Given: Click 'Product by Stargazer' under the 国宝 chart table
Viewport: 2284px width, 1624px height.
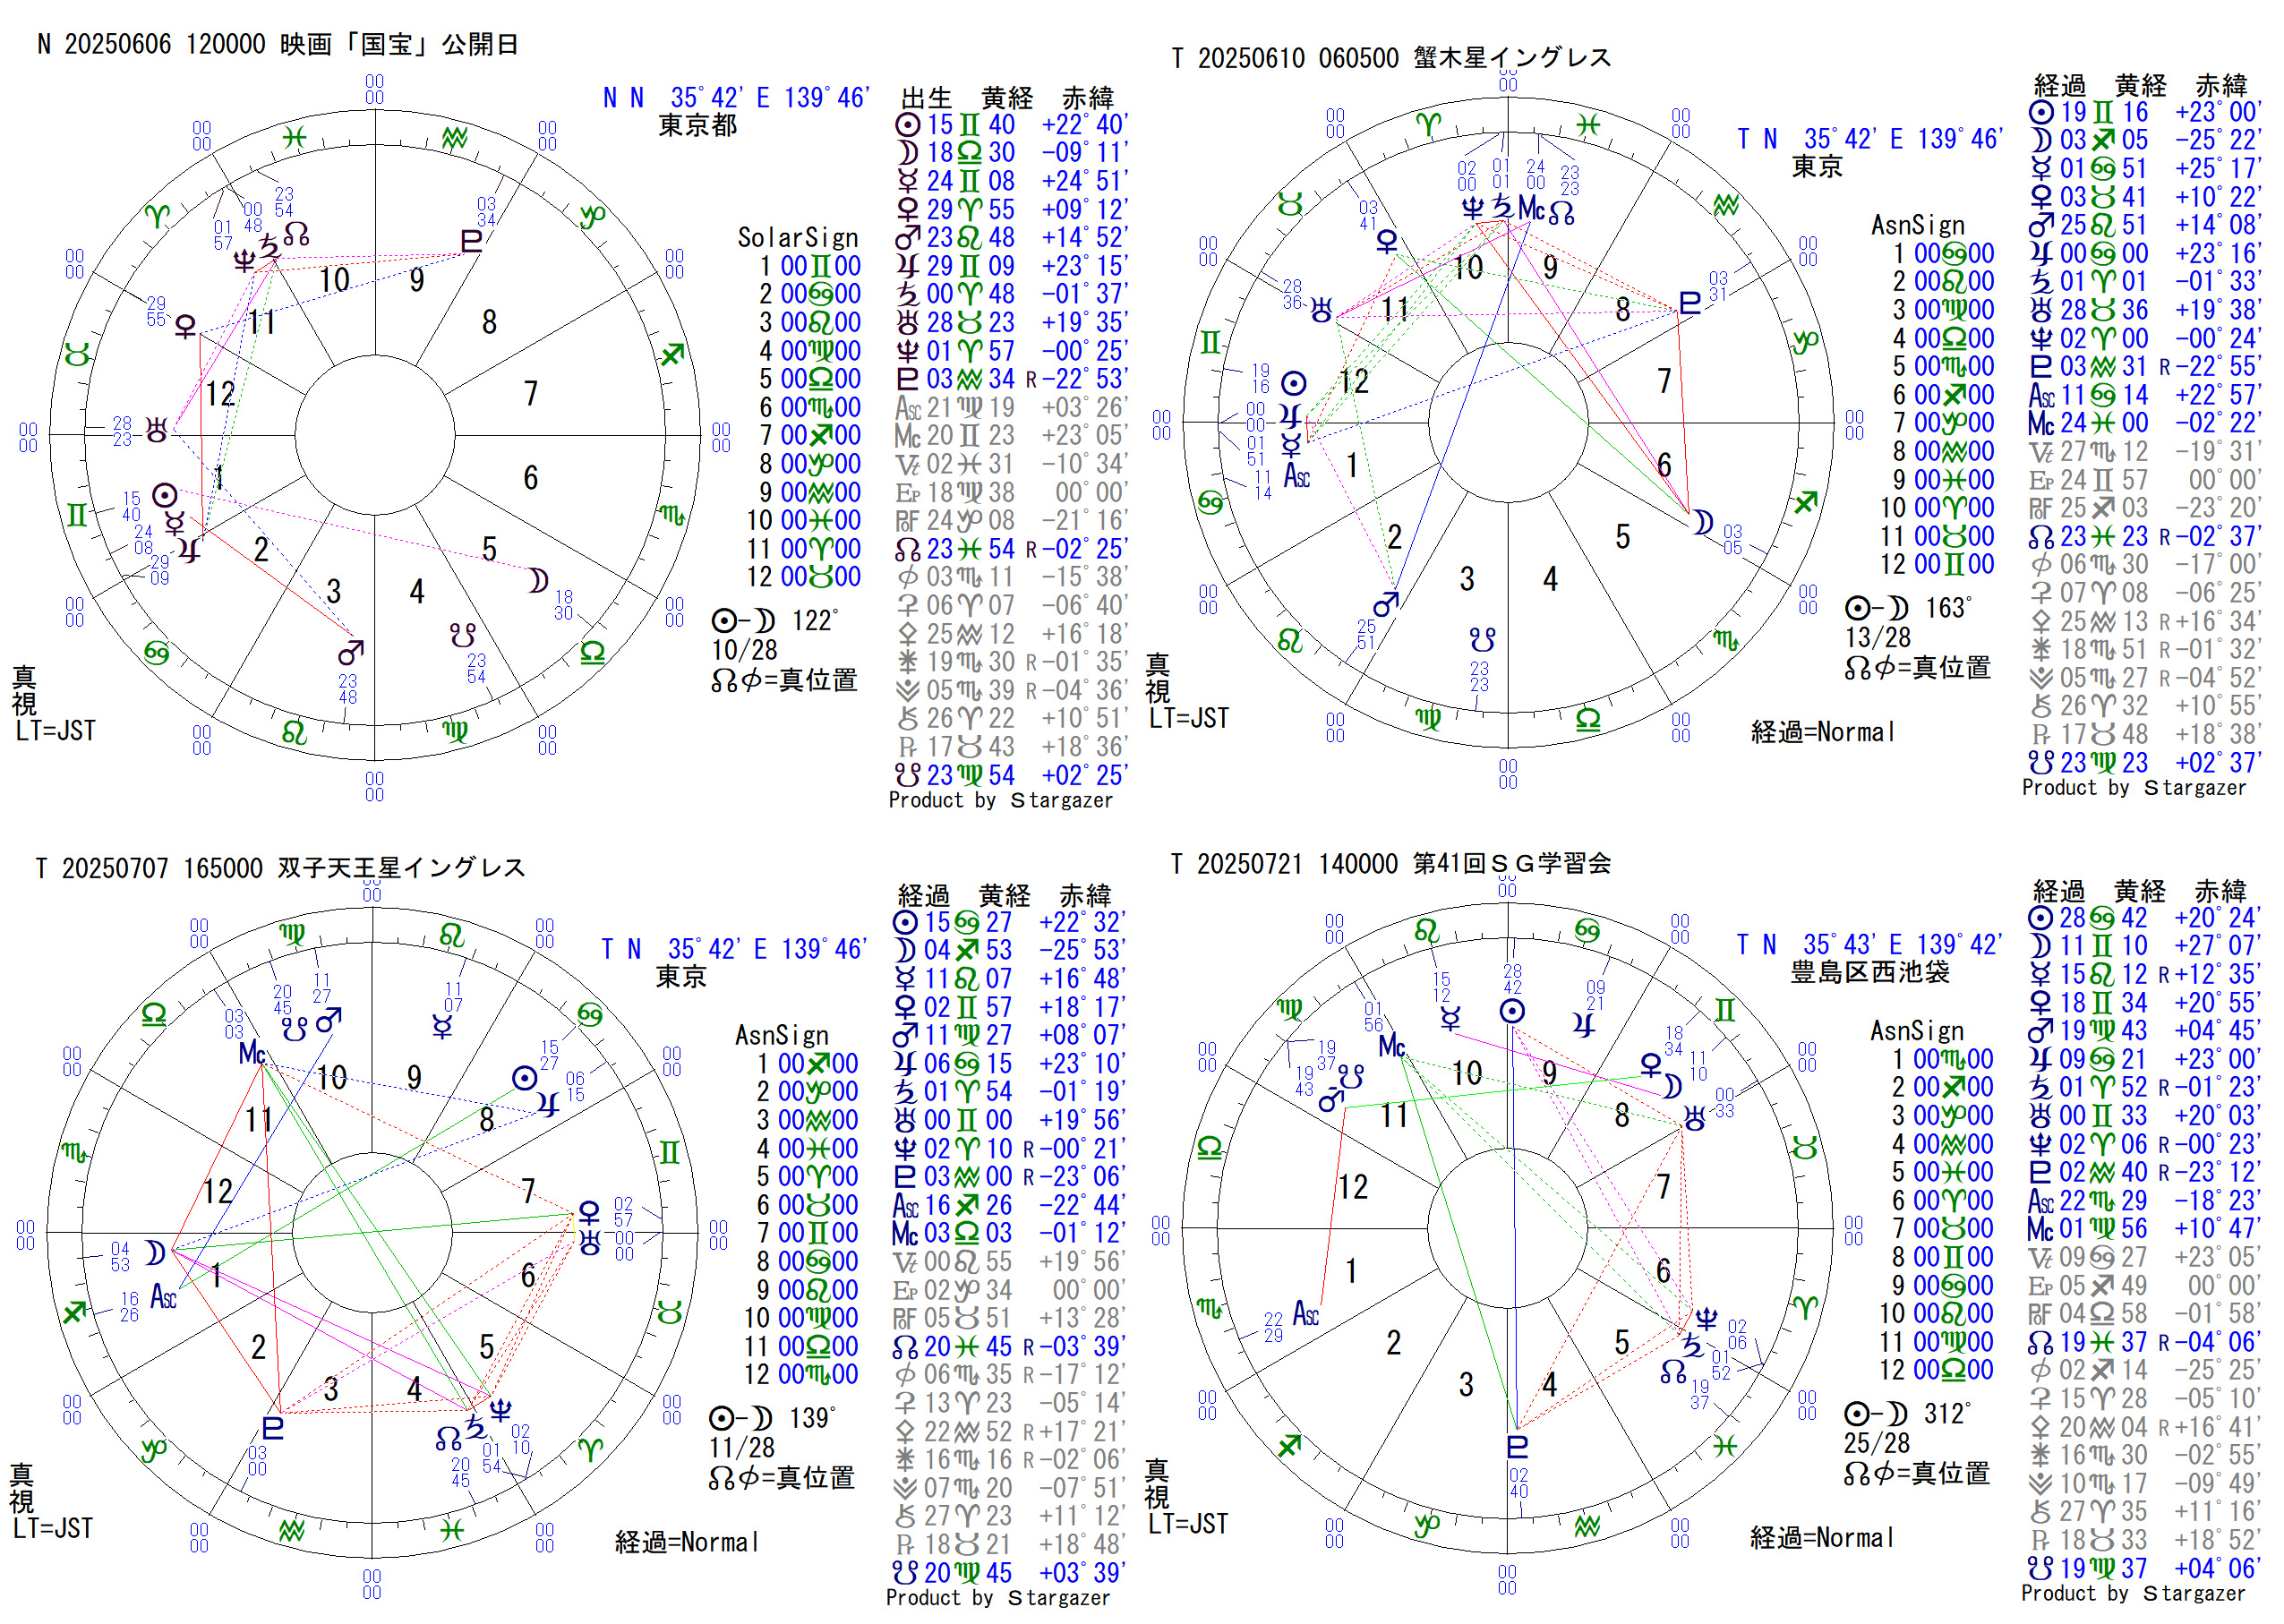Looking at the screenshot, I should (x=1000, y=800).
